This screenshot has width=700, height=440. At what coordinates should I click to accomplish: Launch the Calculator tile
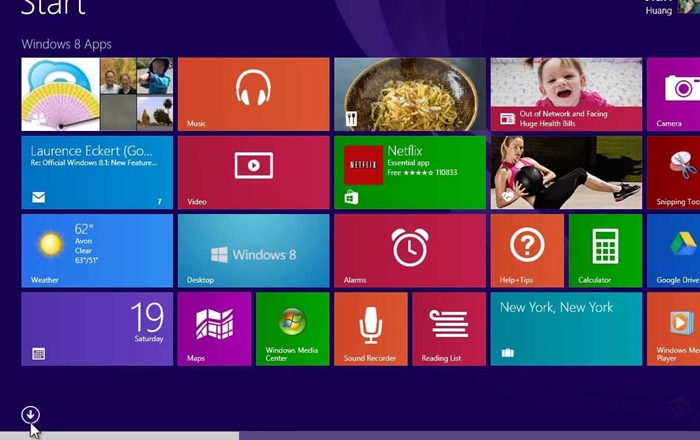(x=605, y=250)
